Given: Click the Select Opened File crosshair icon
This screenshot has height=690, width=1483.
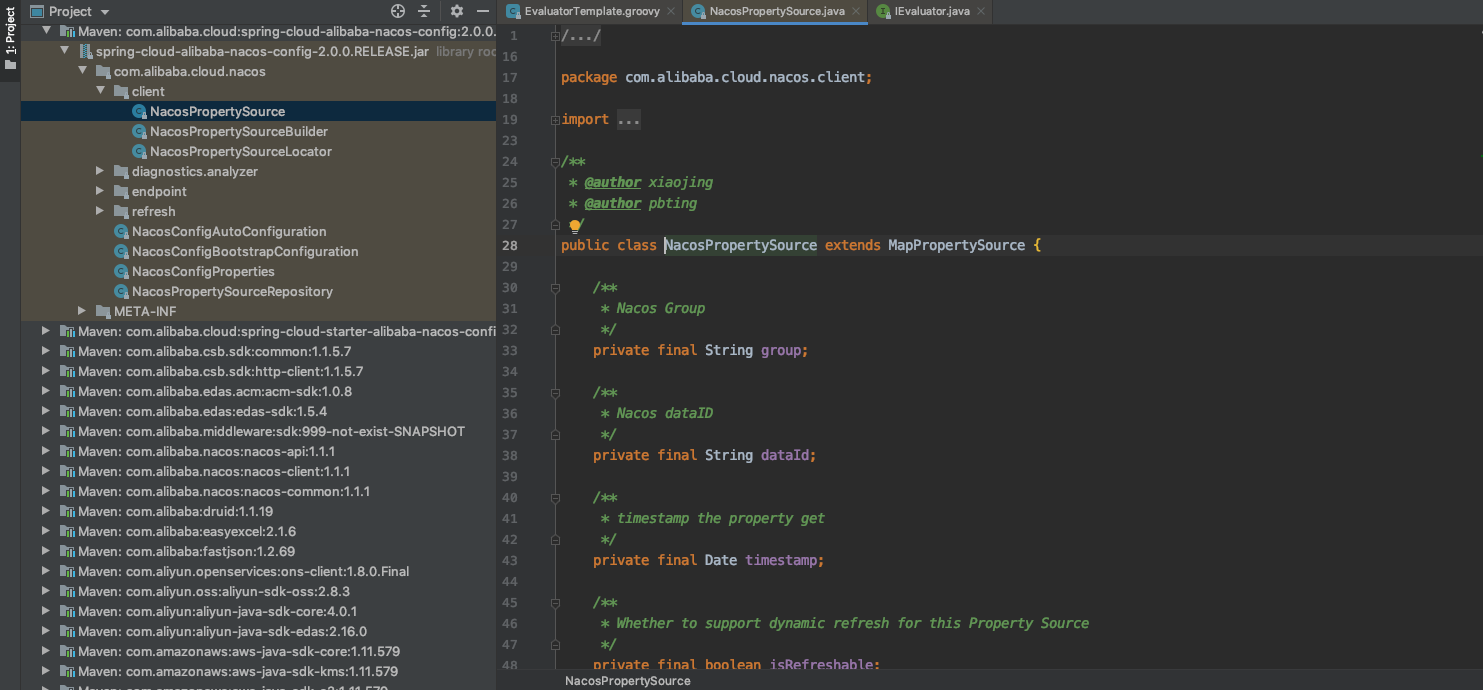Looking at the screenshot, I should click(397, 11).
